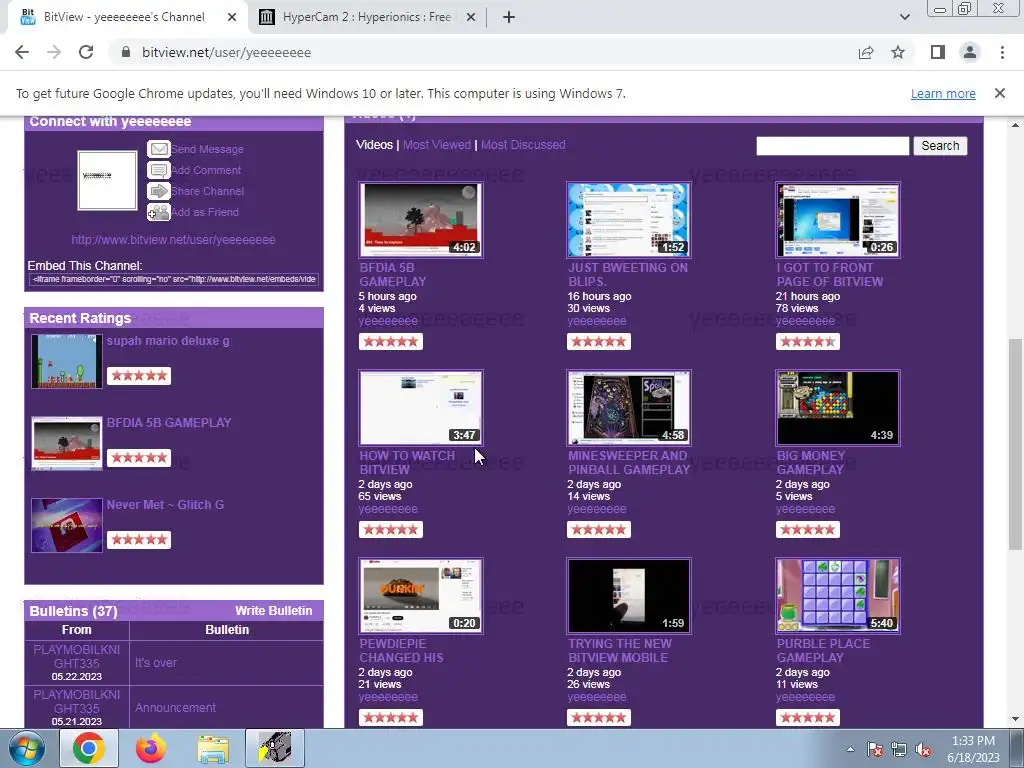The height and width of the screenshot is (768, 1024).
Task: Toggle the Chrome side panel icon
Action: coord(938,52)
